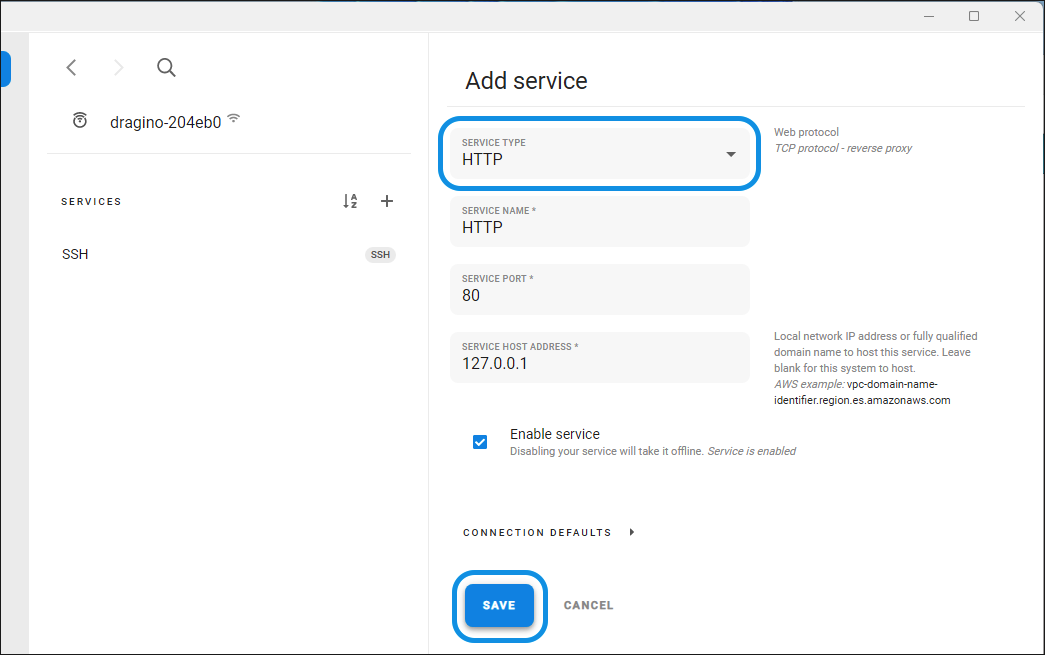Close the application window
1045x655 pixels.
[x=1020, y=16]
